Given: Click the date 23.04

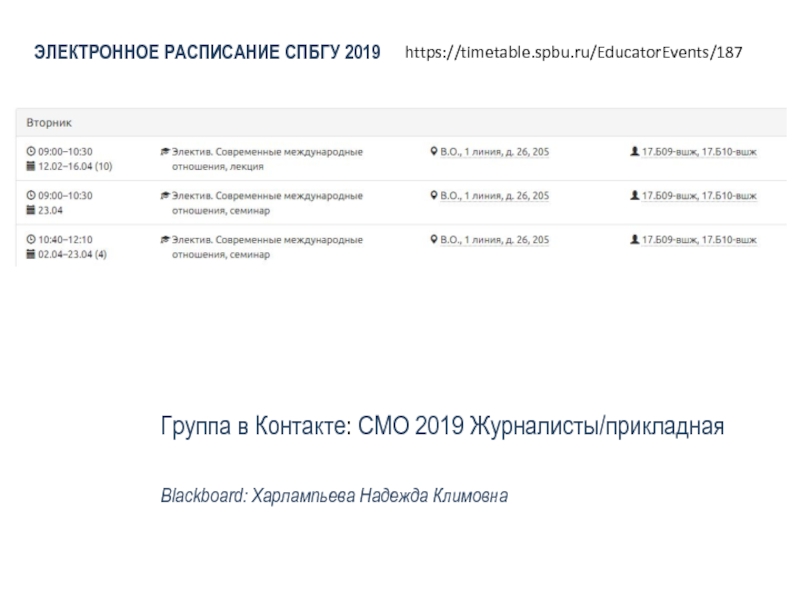Looking at the screenshot, I should coord(50,210).
